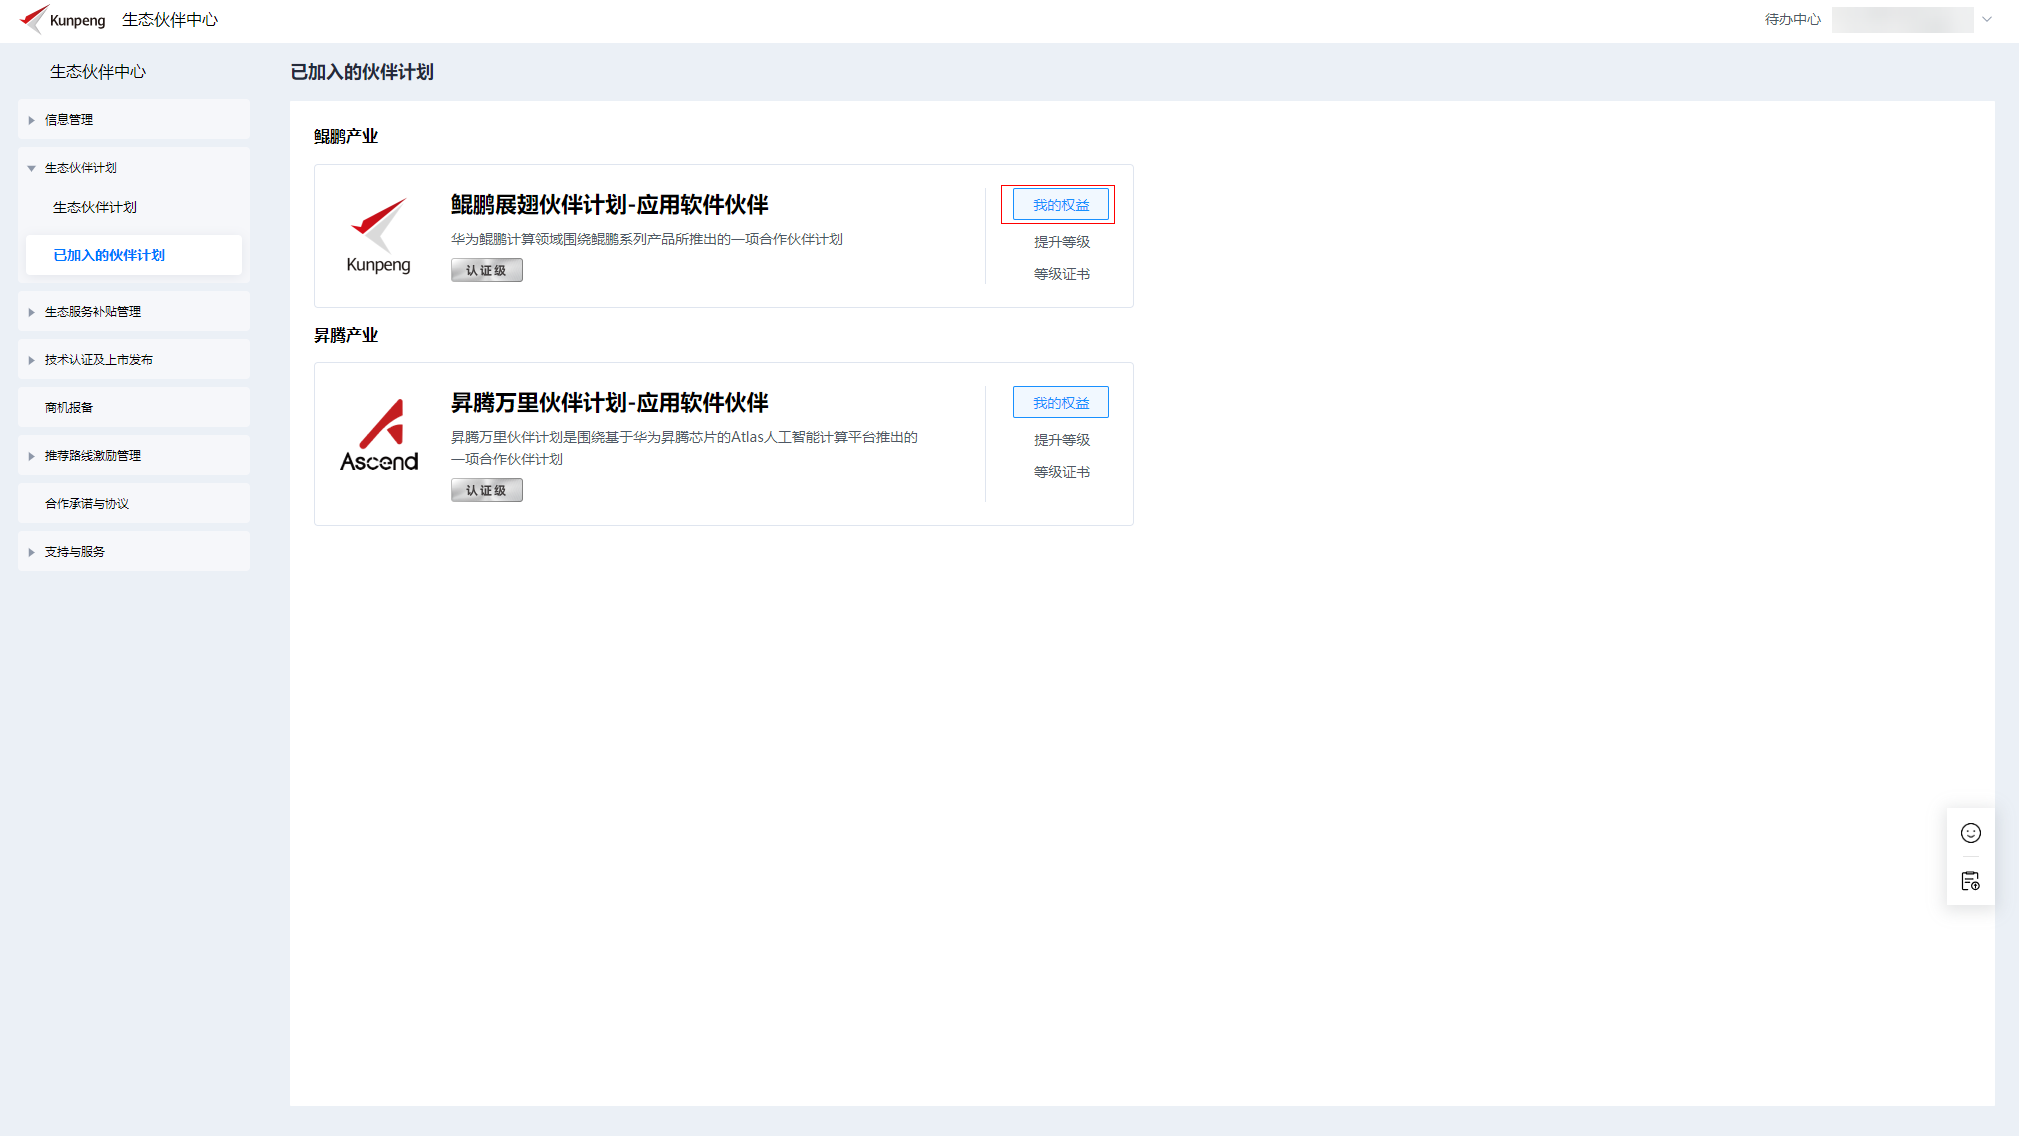Open 合作承诺与协议 in the sidebar
Screen dimensions: 2019x1136
[134, 503]
